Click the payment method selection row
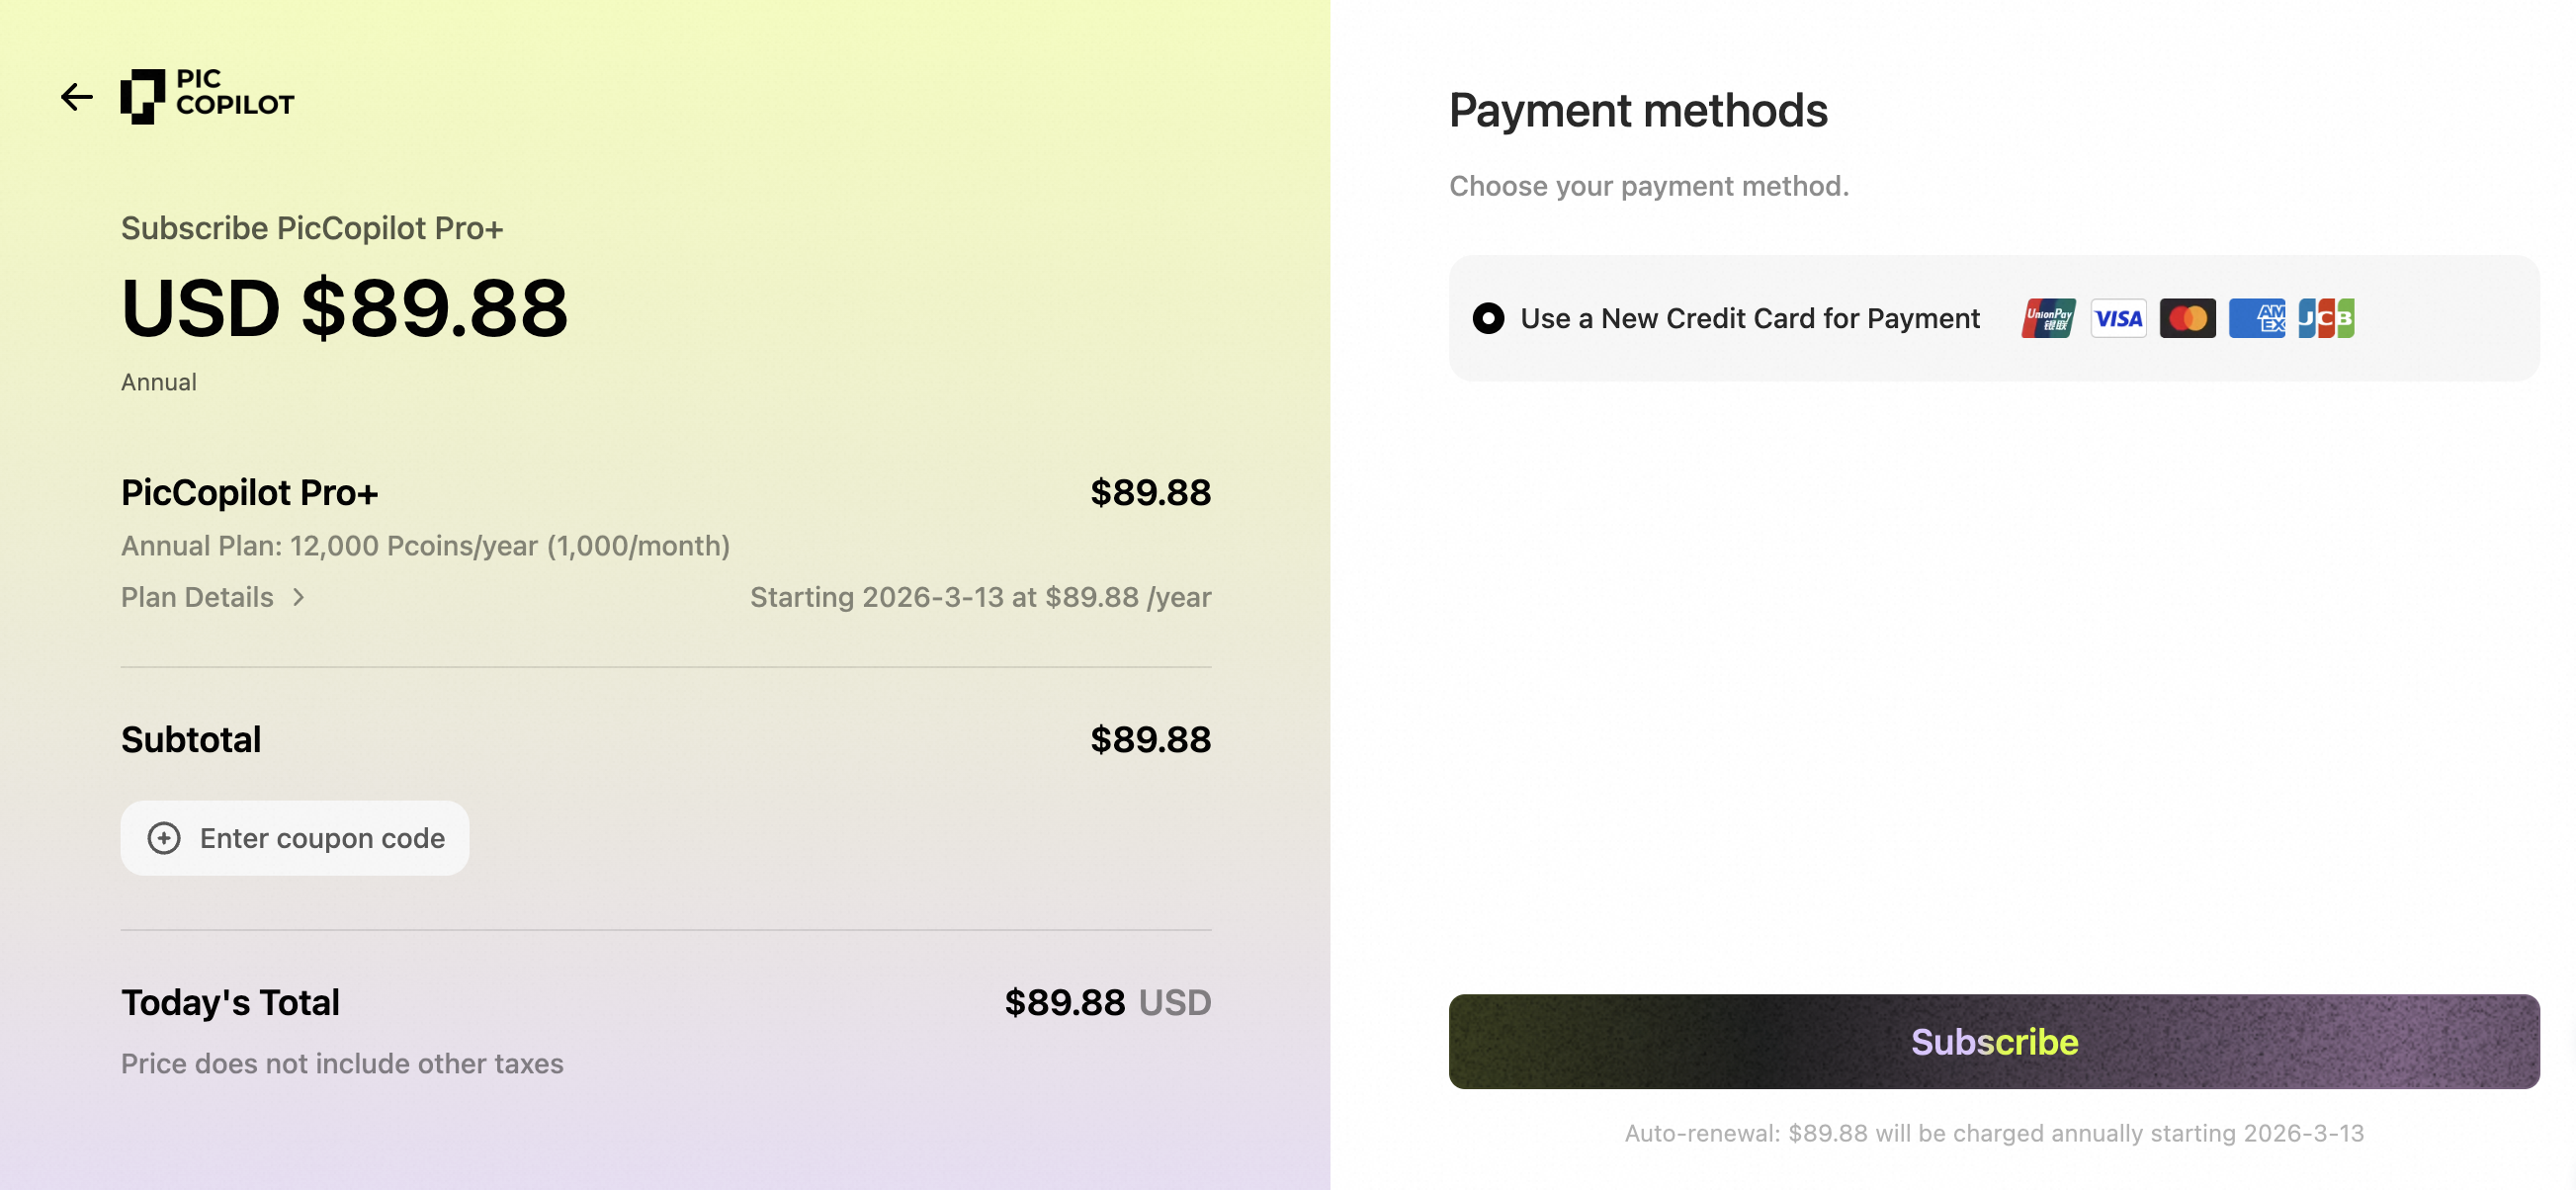Viewport: 2576px width, 1190px height. point(1992,318)
